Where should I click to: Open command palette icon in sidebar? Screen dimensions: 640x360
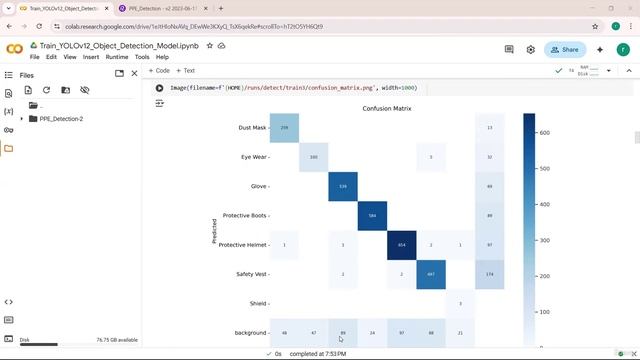pyautogui.click(x=9, y=320)
